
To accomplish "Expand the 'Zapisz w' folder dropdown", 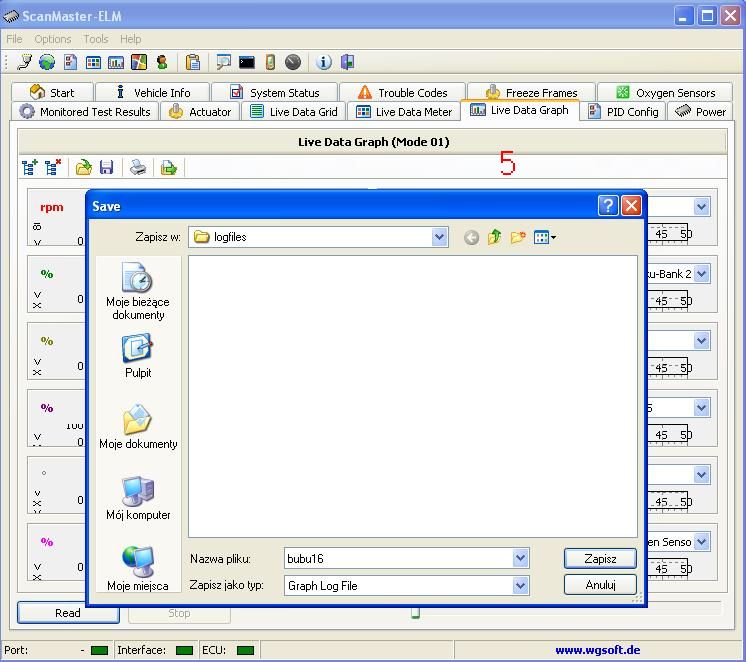I will [x=439, y=237].
